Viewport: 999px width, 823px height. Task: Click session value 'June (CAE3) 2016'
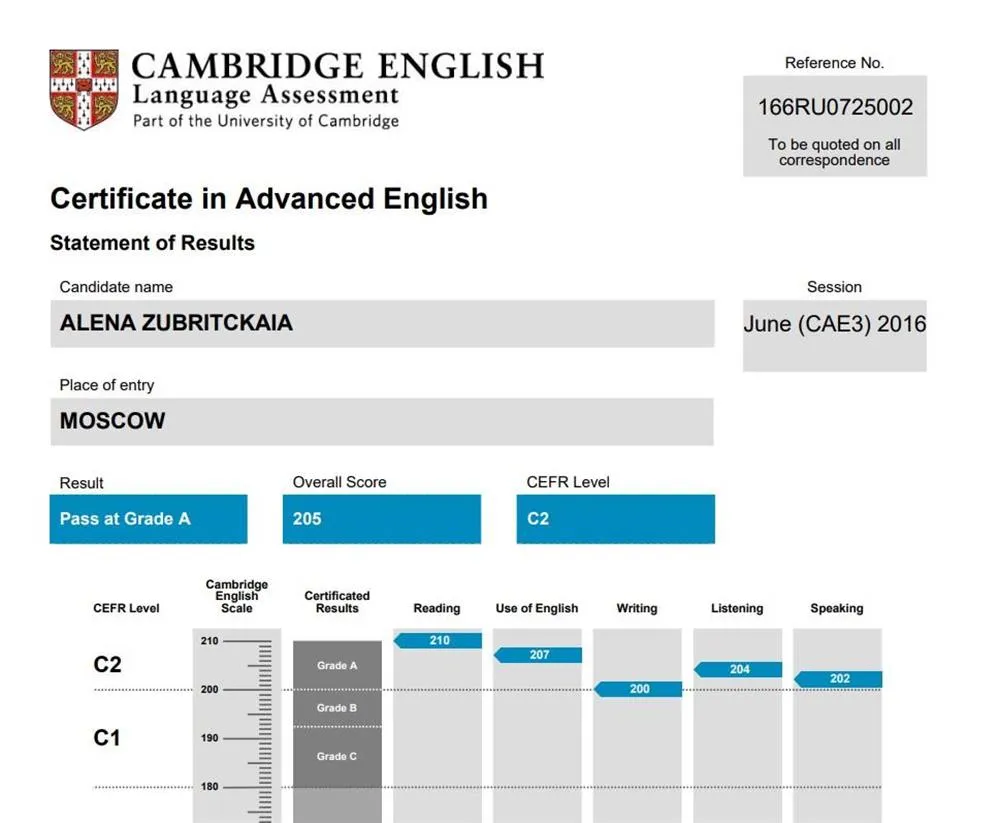[835, 324]
